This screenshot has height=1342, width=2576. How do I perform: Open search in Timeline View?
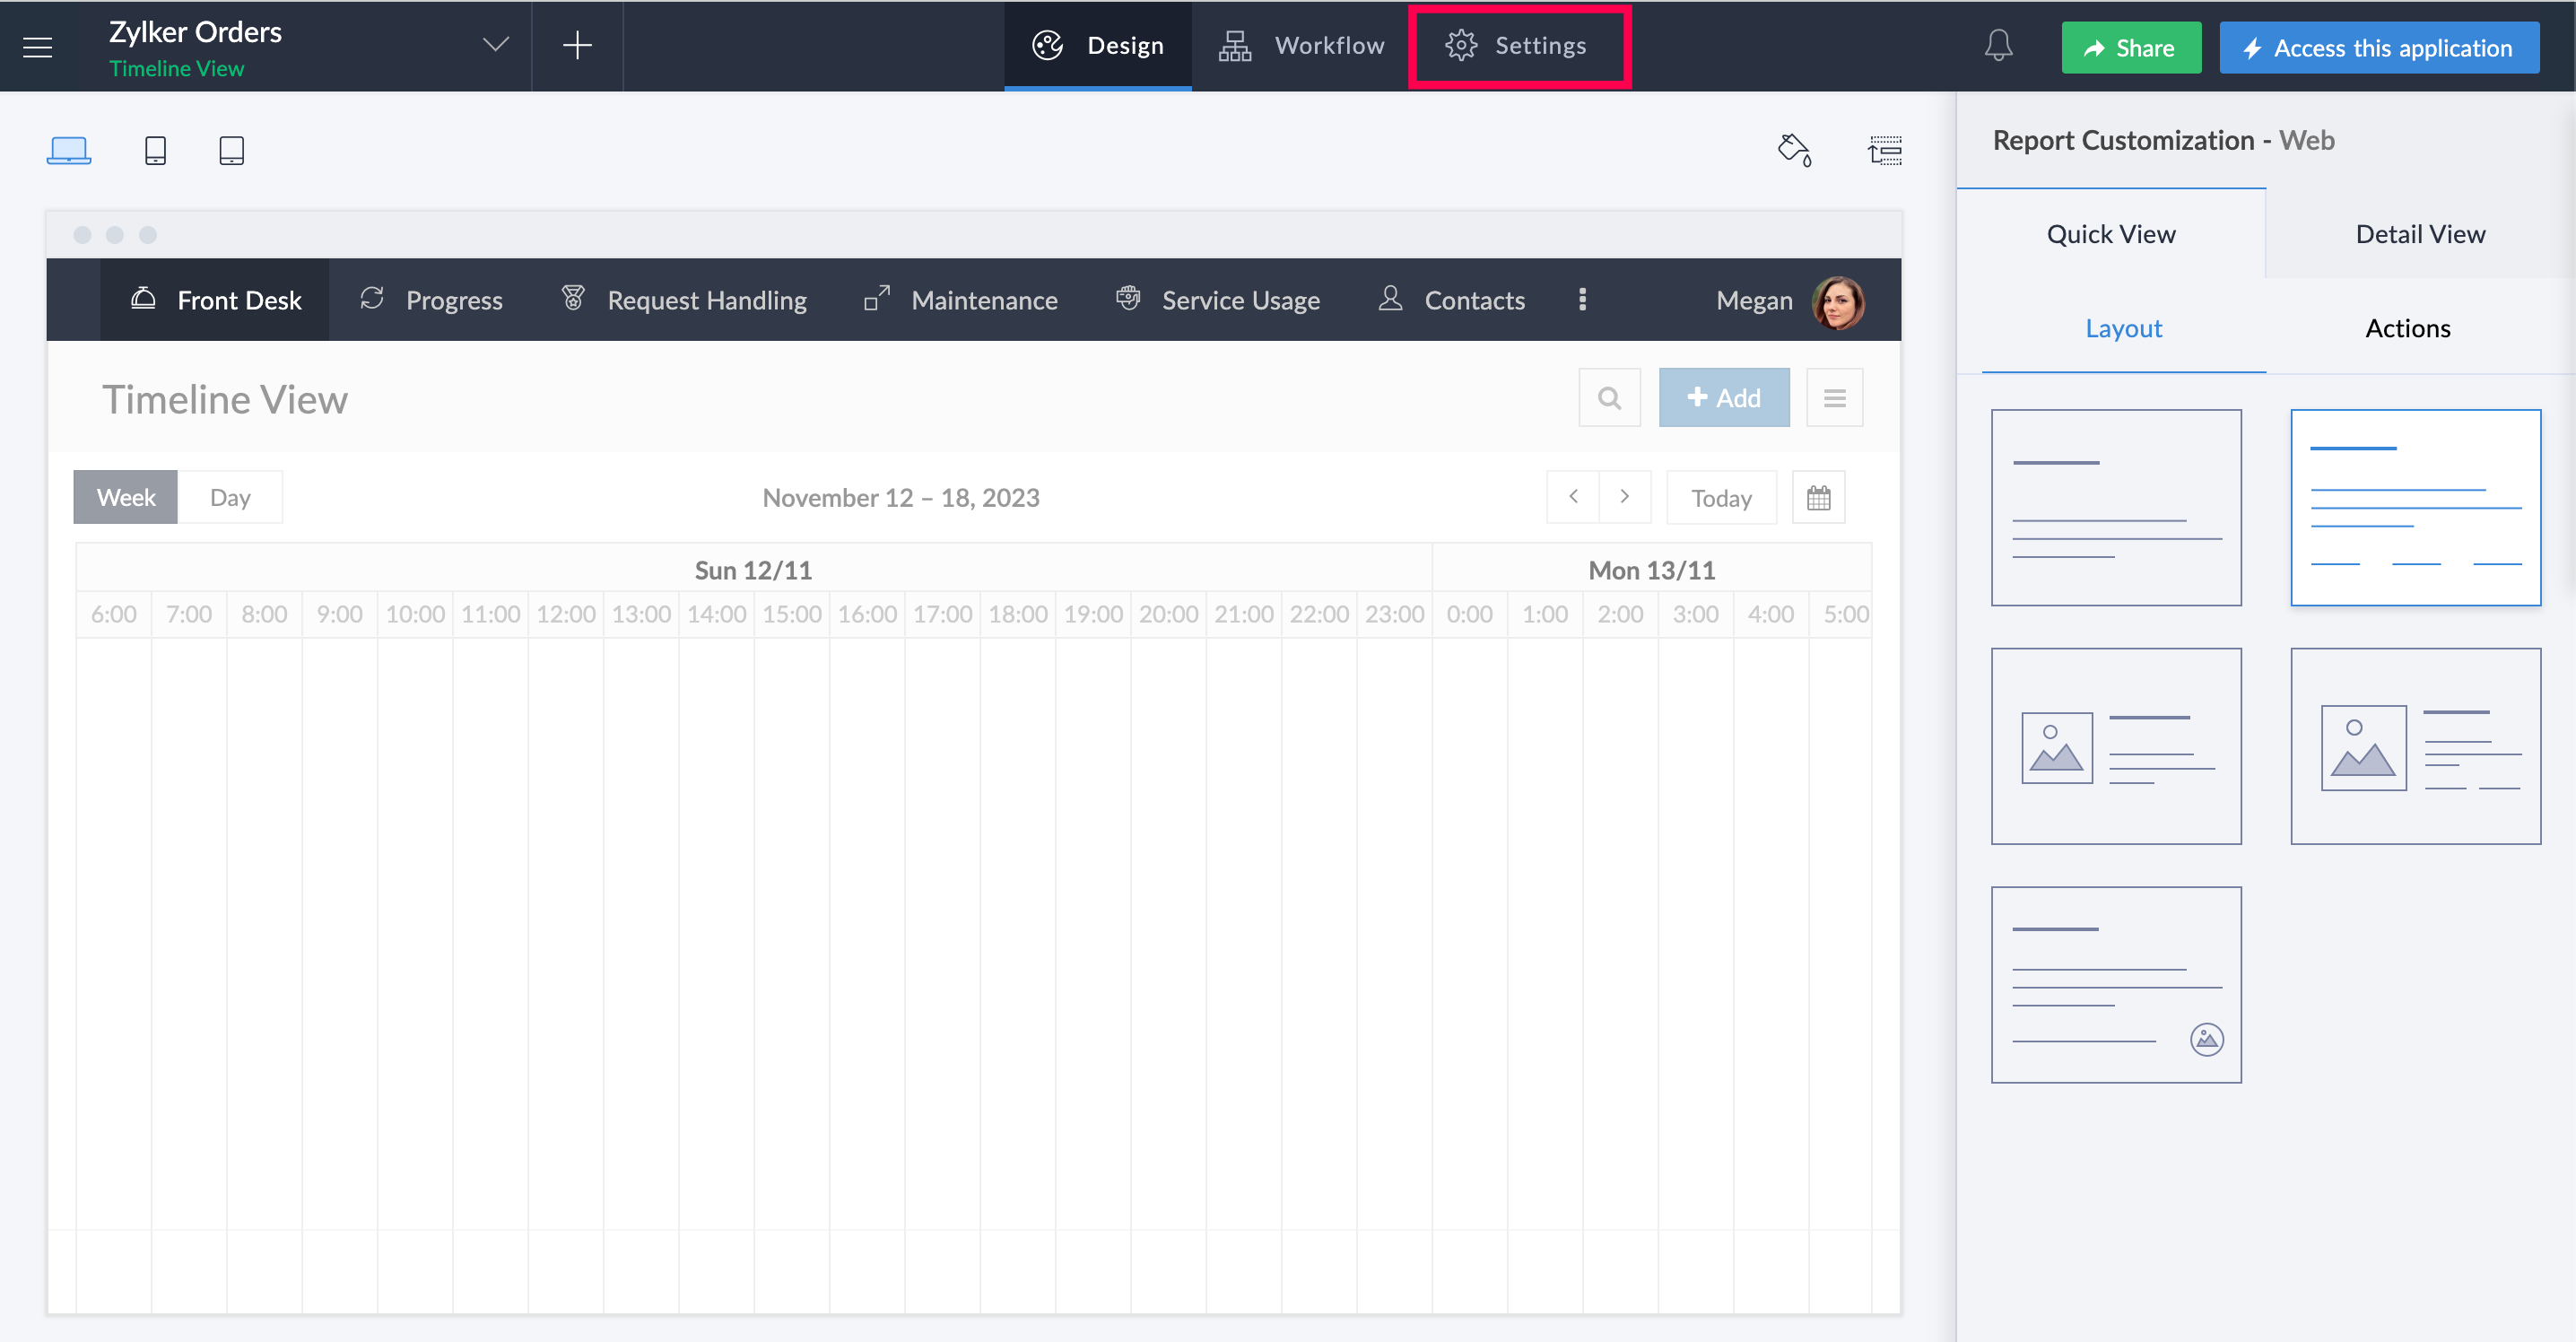point(1609,397)
